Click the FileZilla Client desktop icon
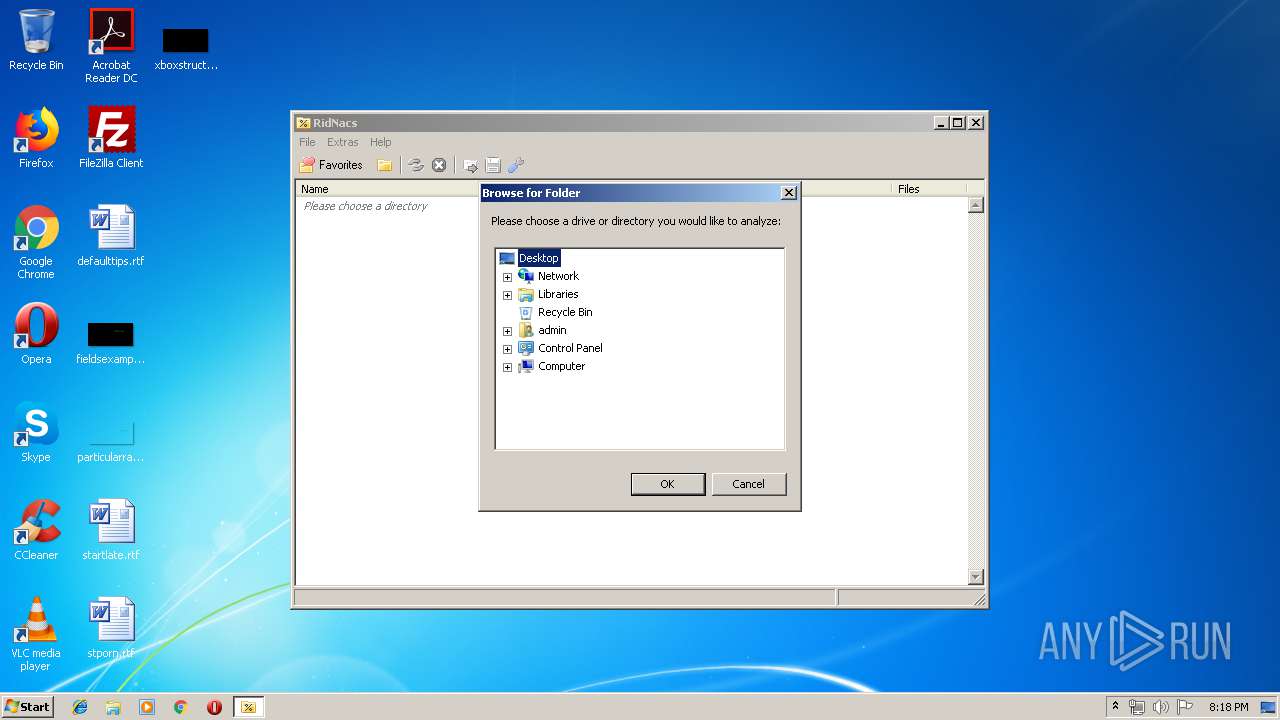This screenshot has width=1280, height=720. (x=111, y=138)
